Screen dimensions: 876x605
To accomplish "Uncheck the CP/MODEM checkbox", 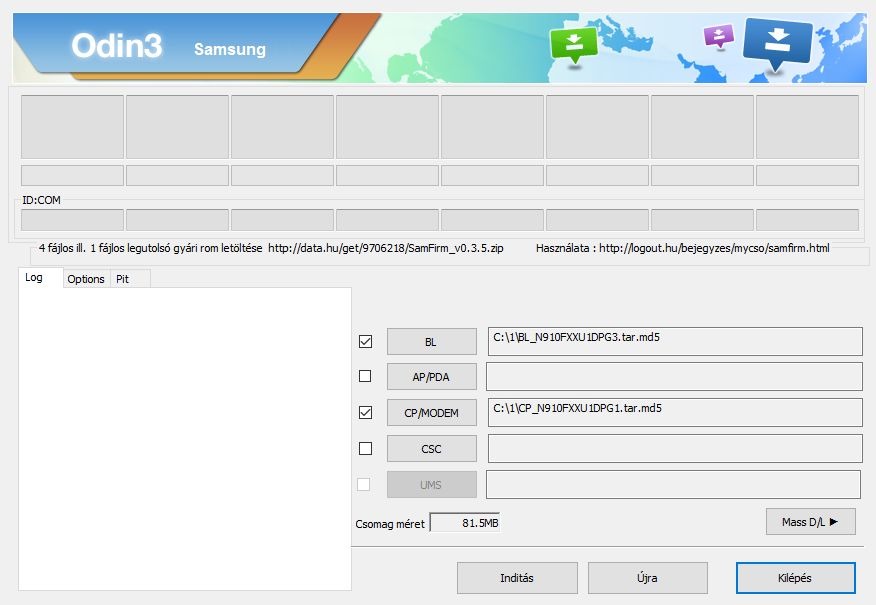I will 365,412.
